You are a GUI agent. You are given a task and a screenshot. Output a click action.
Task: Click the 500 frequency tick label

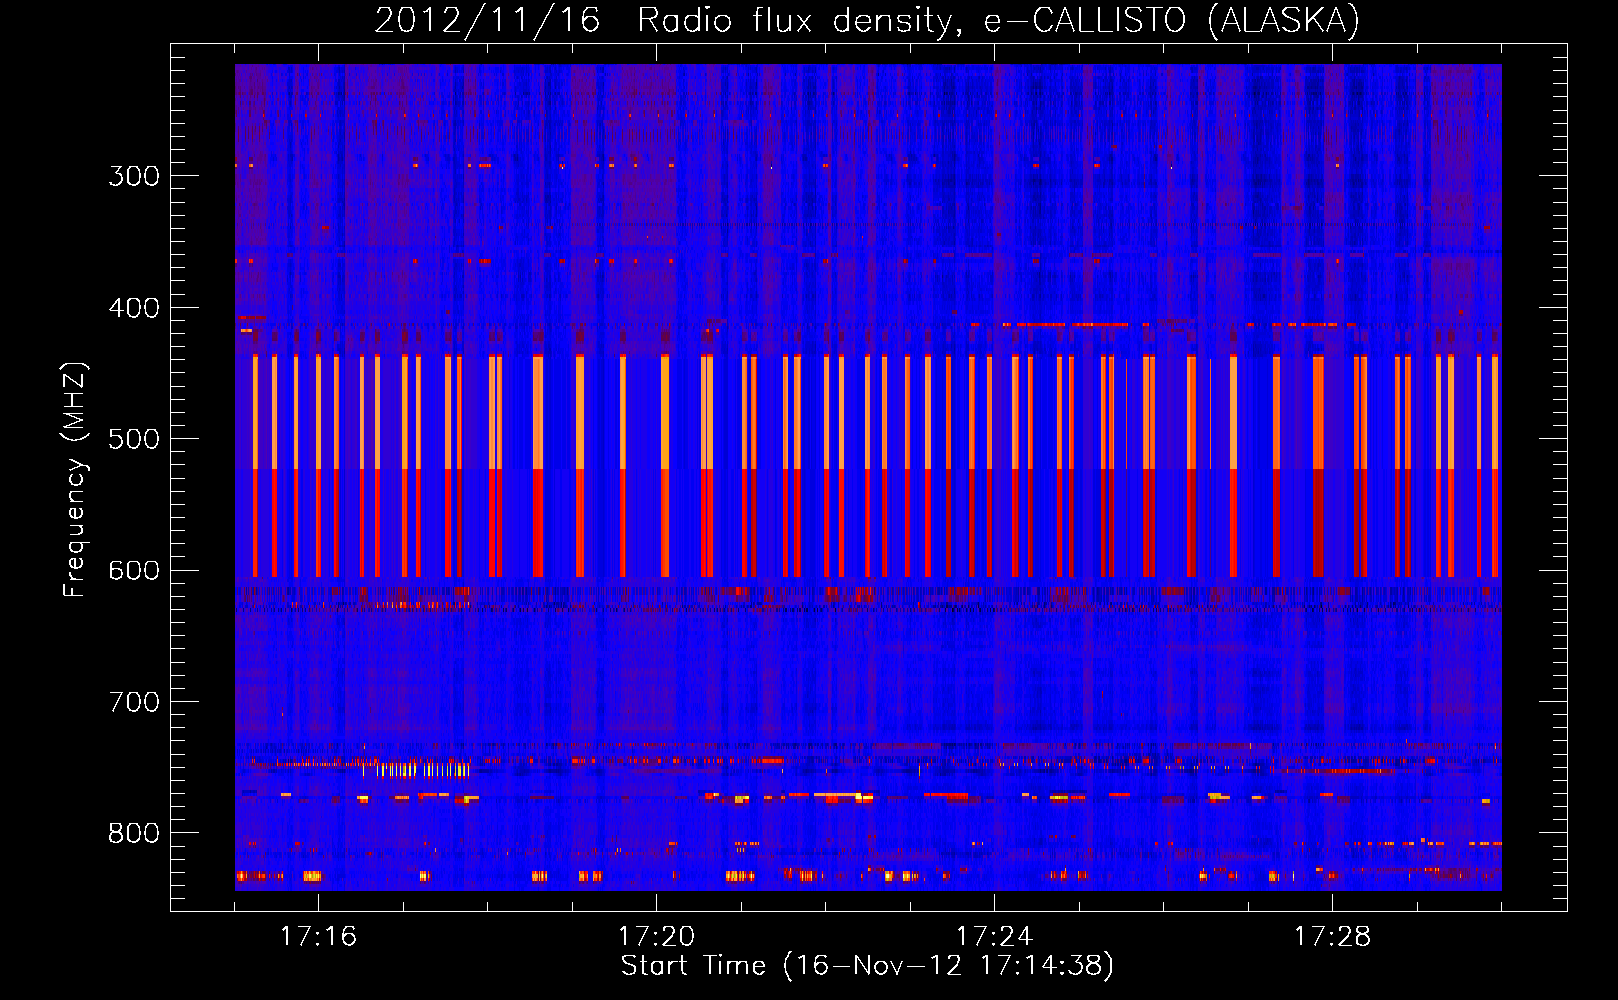click(x=134, y=439)
